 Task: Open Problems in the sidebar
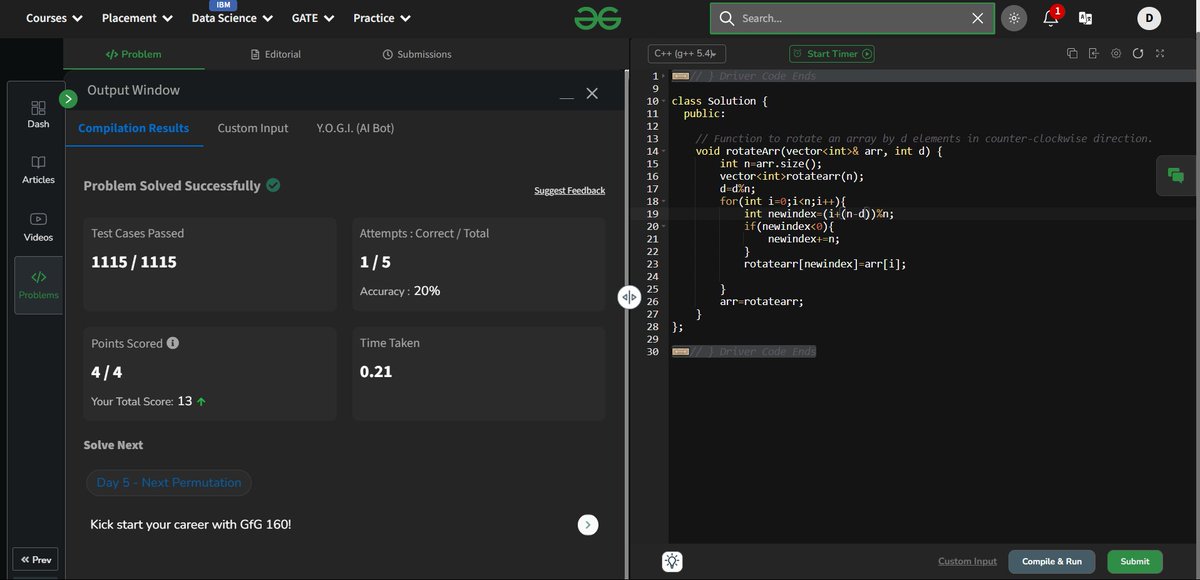tap(38, 285)
